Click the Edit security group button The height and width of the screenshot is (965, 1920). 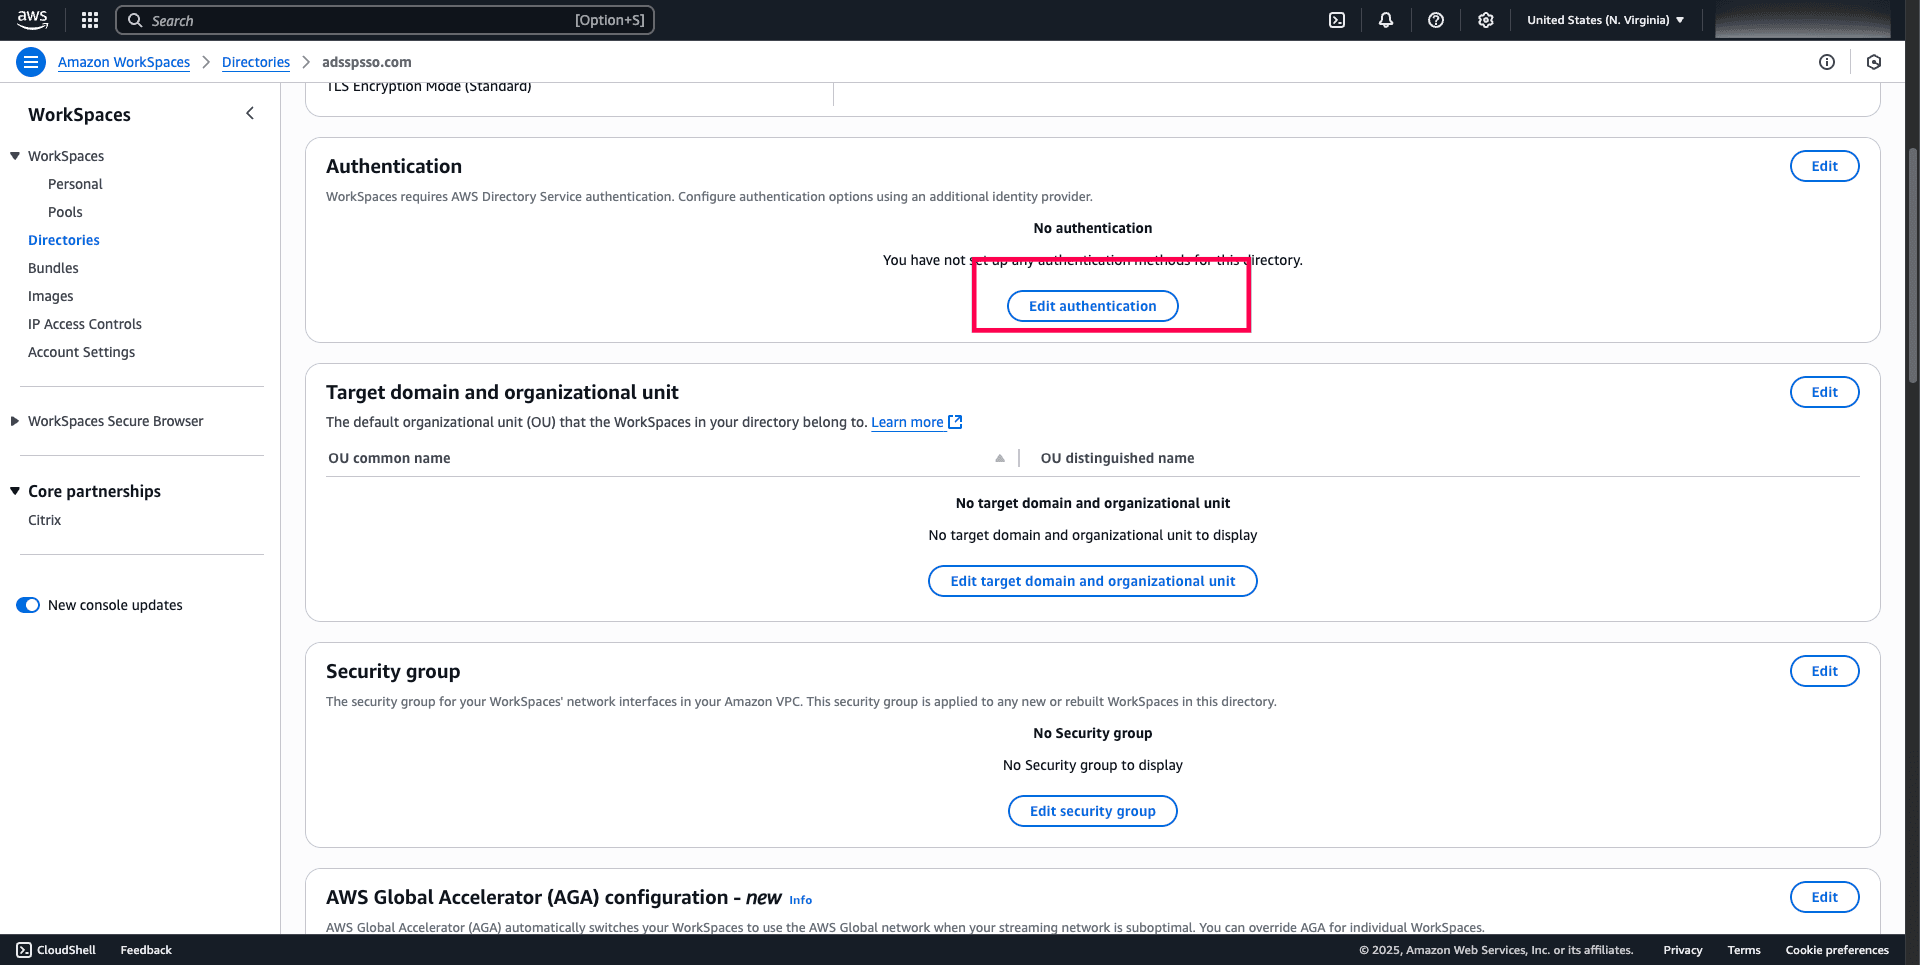click(1092, 811)
